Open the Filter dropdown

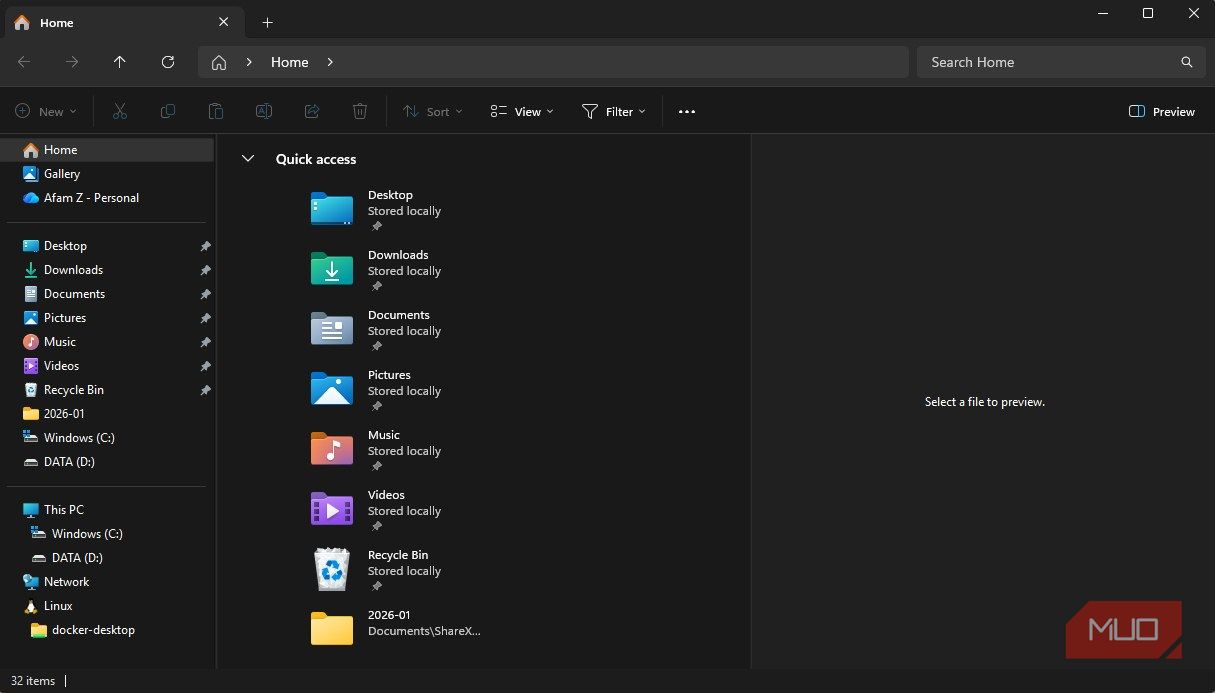click(614, 112)
